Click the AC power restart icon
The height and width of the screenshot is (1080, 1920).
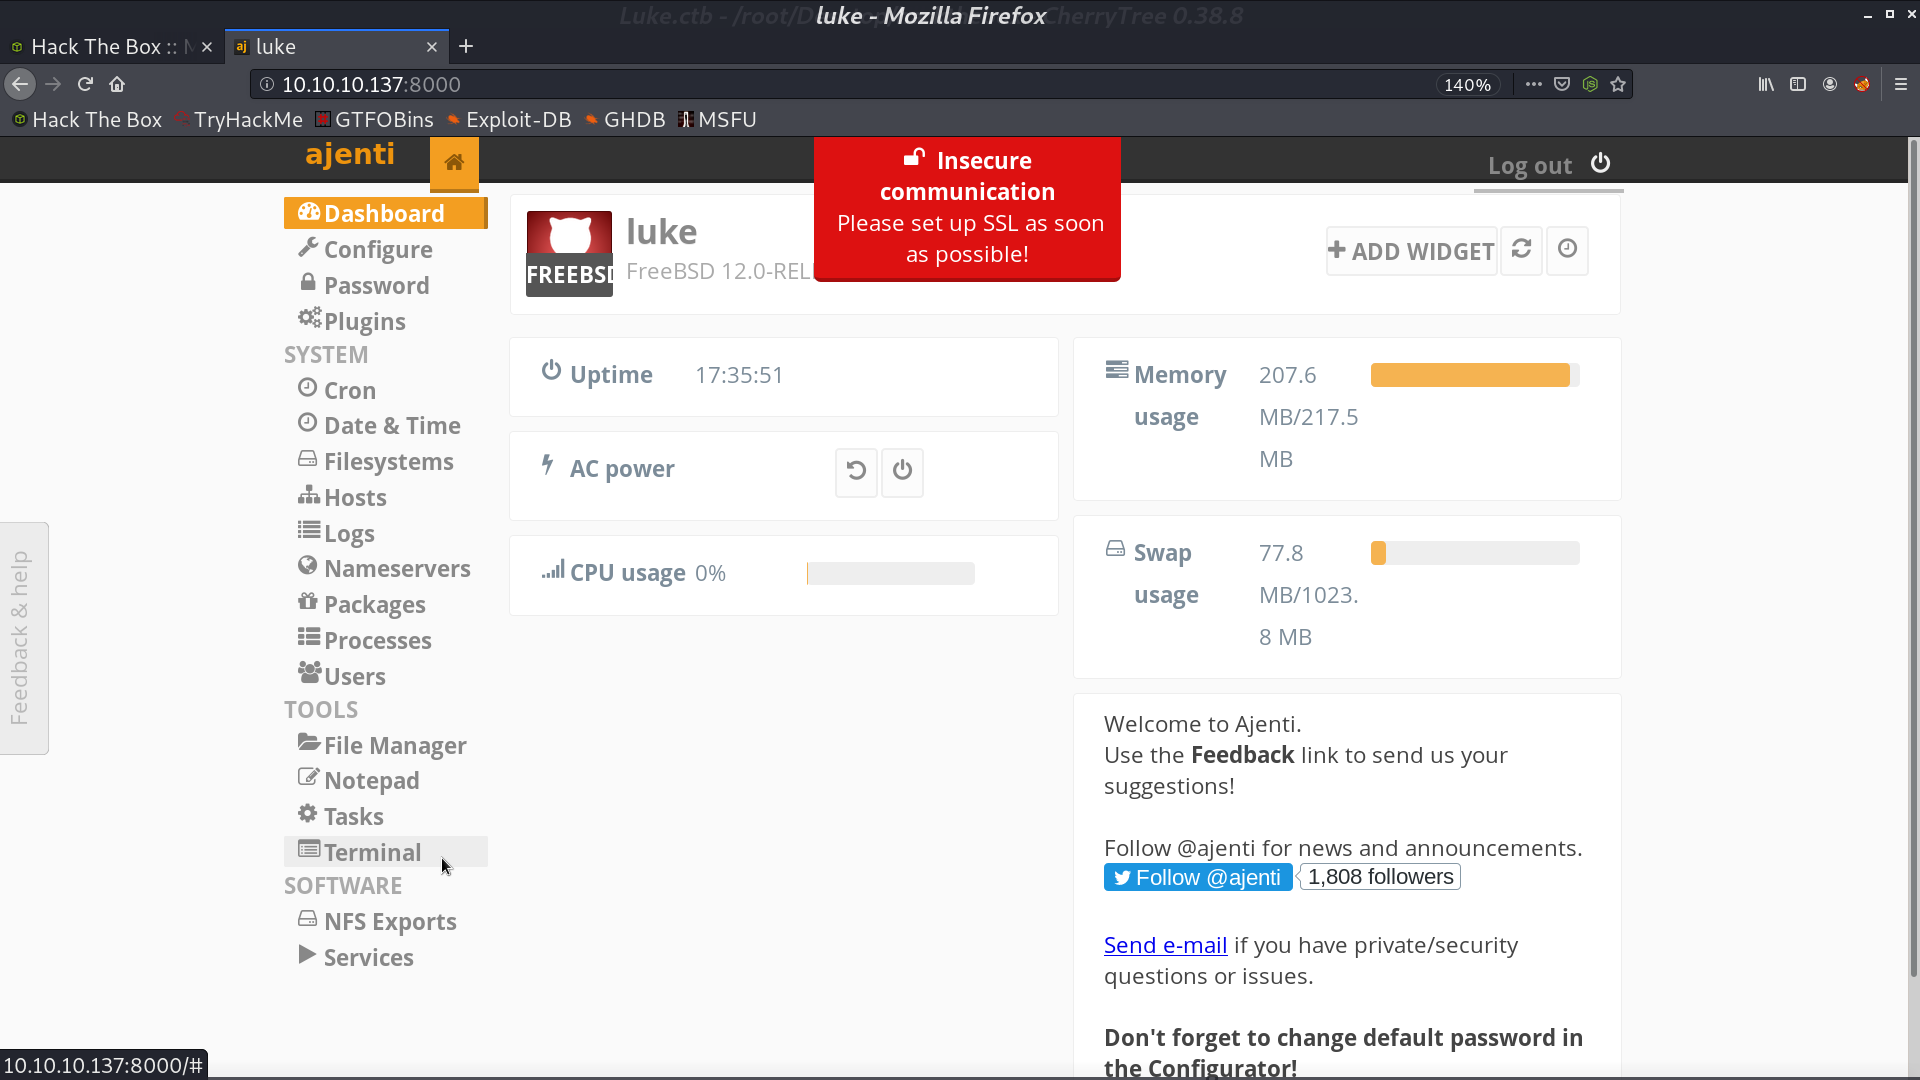[856, 471]
